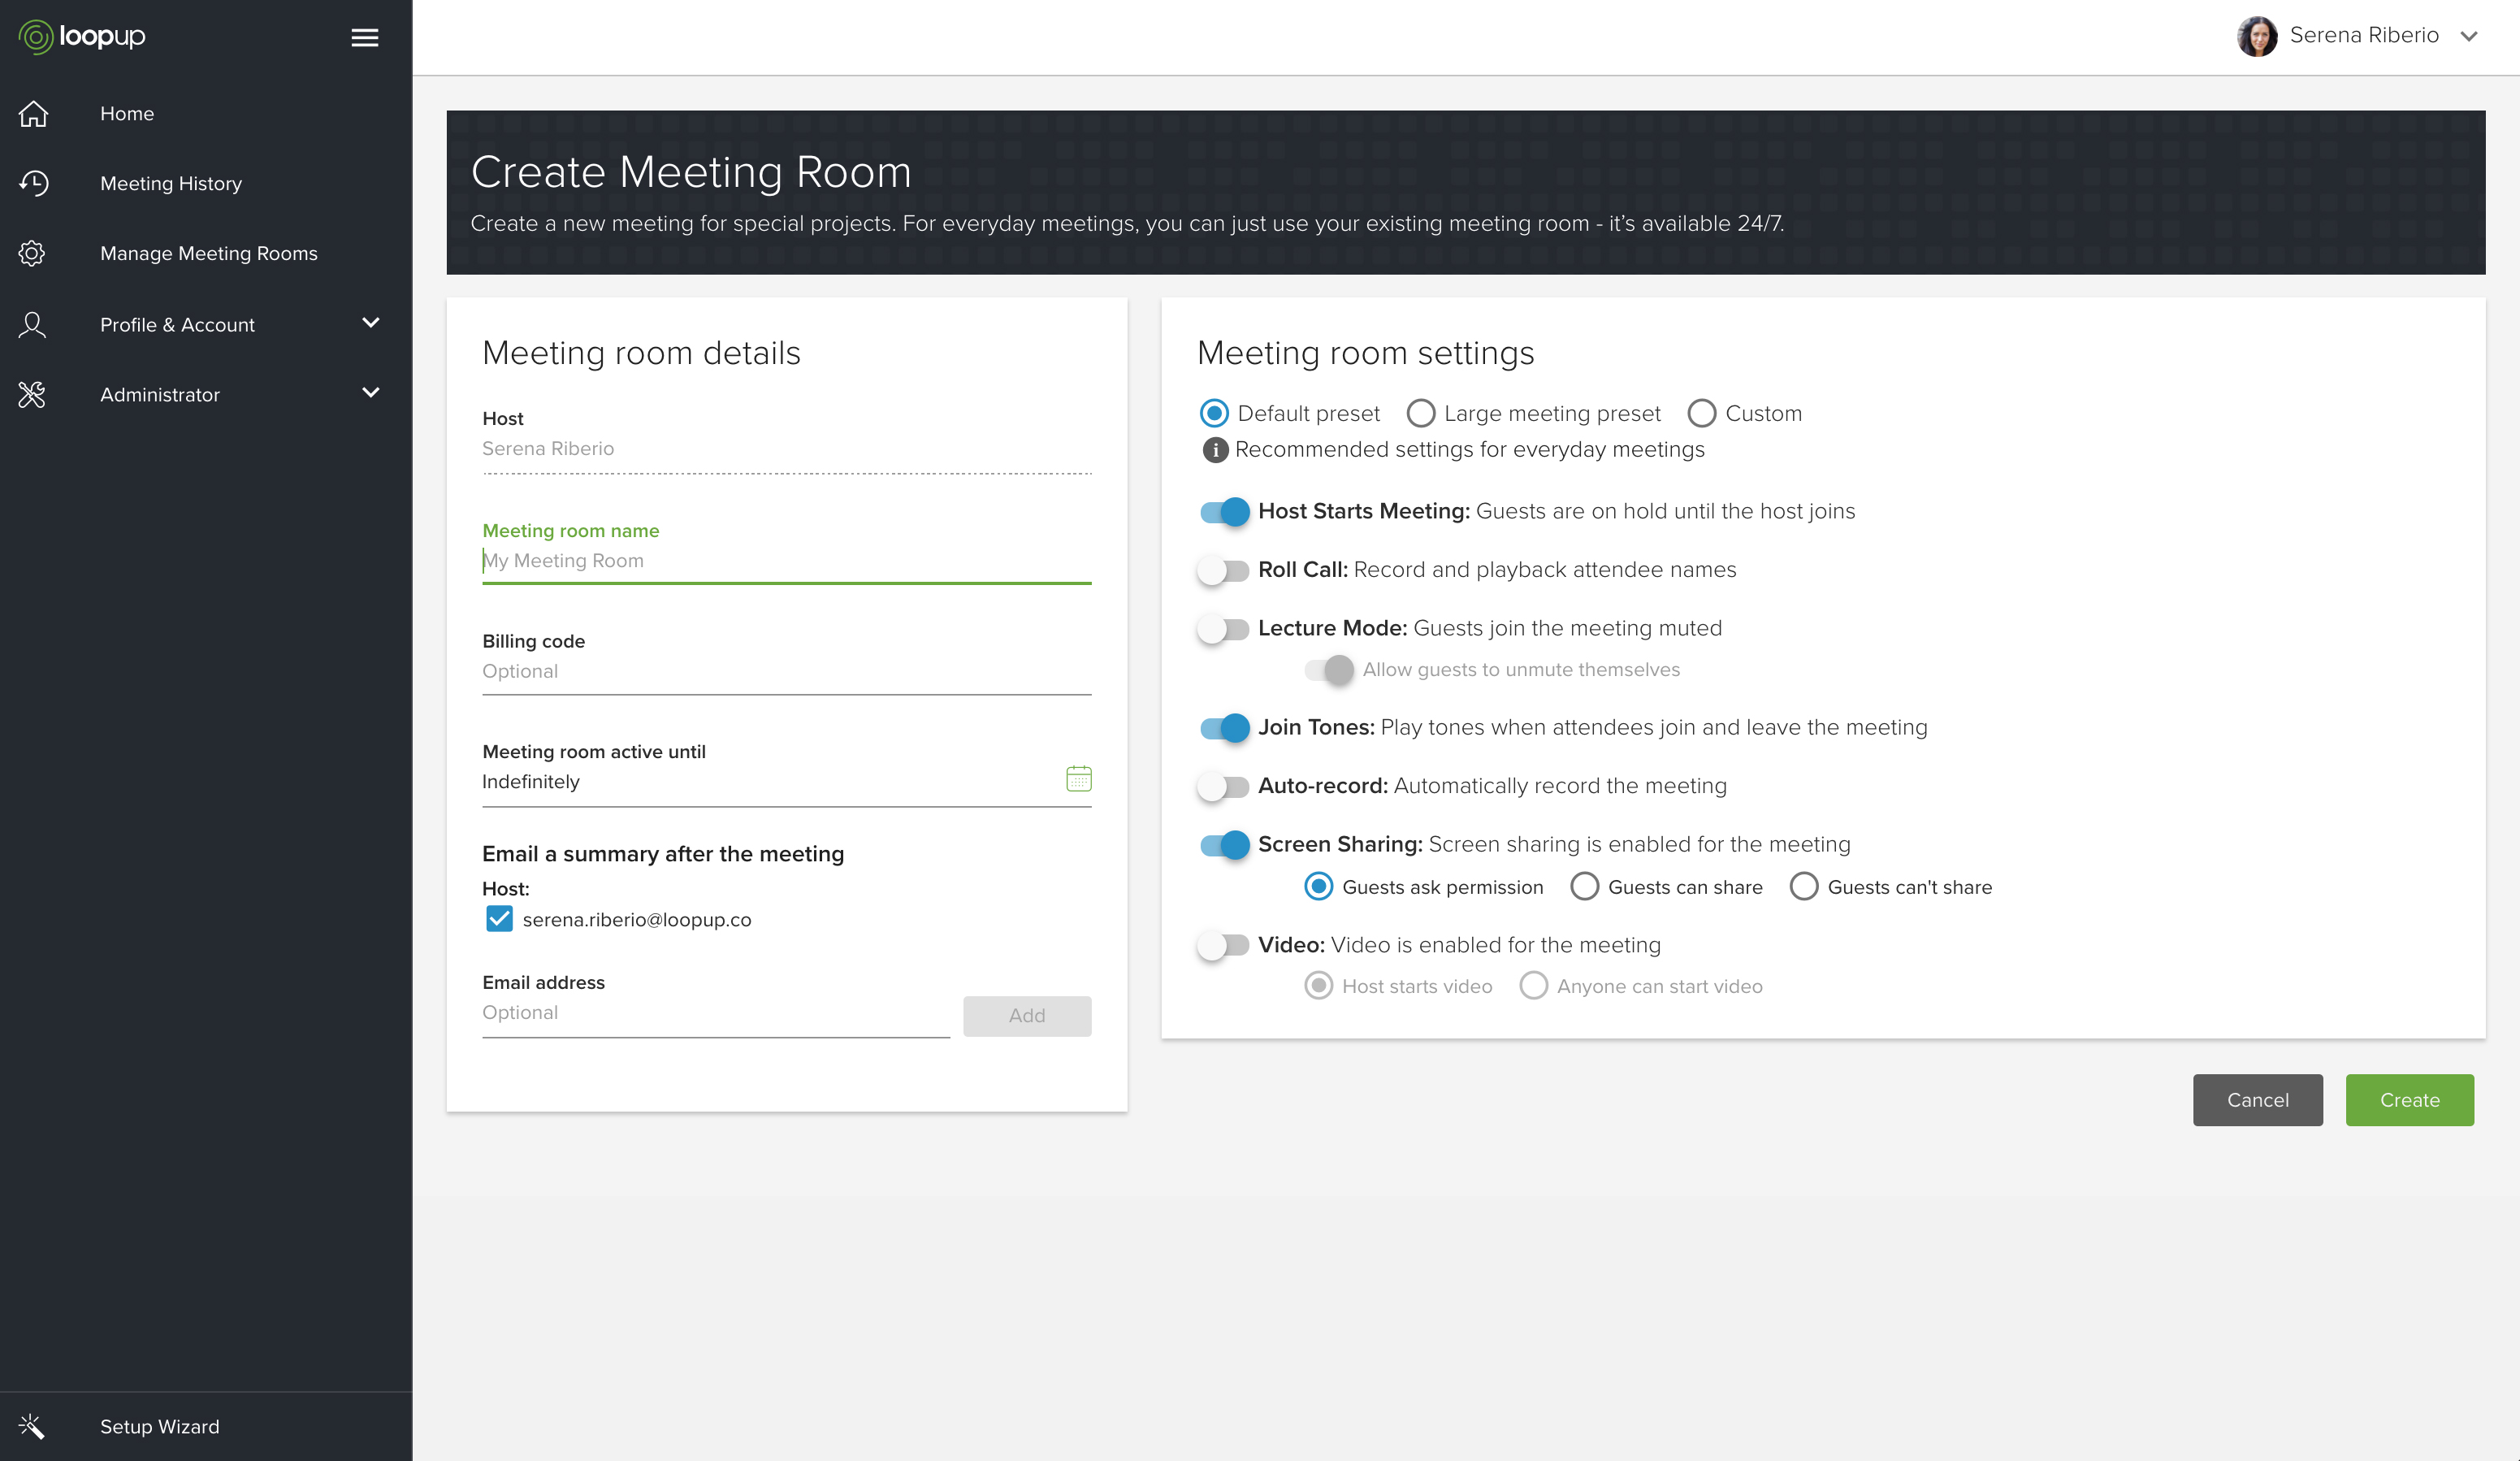Click the Home house icon
This screenshot has width=2520, height=1461.
tap(33, 114)
